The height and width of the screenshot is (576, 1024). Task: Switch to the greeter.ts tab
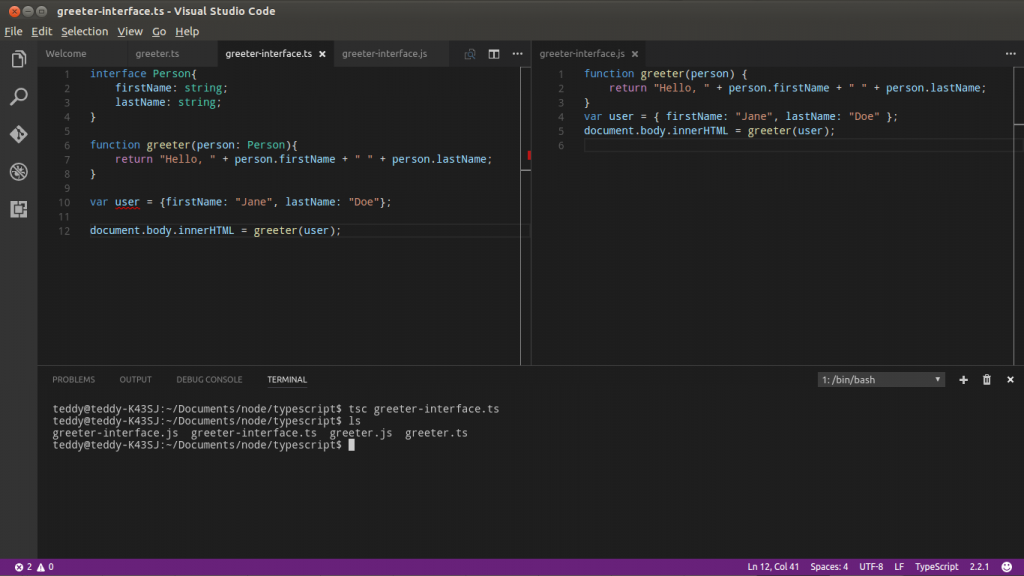point(157,54)
